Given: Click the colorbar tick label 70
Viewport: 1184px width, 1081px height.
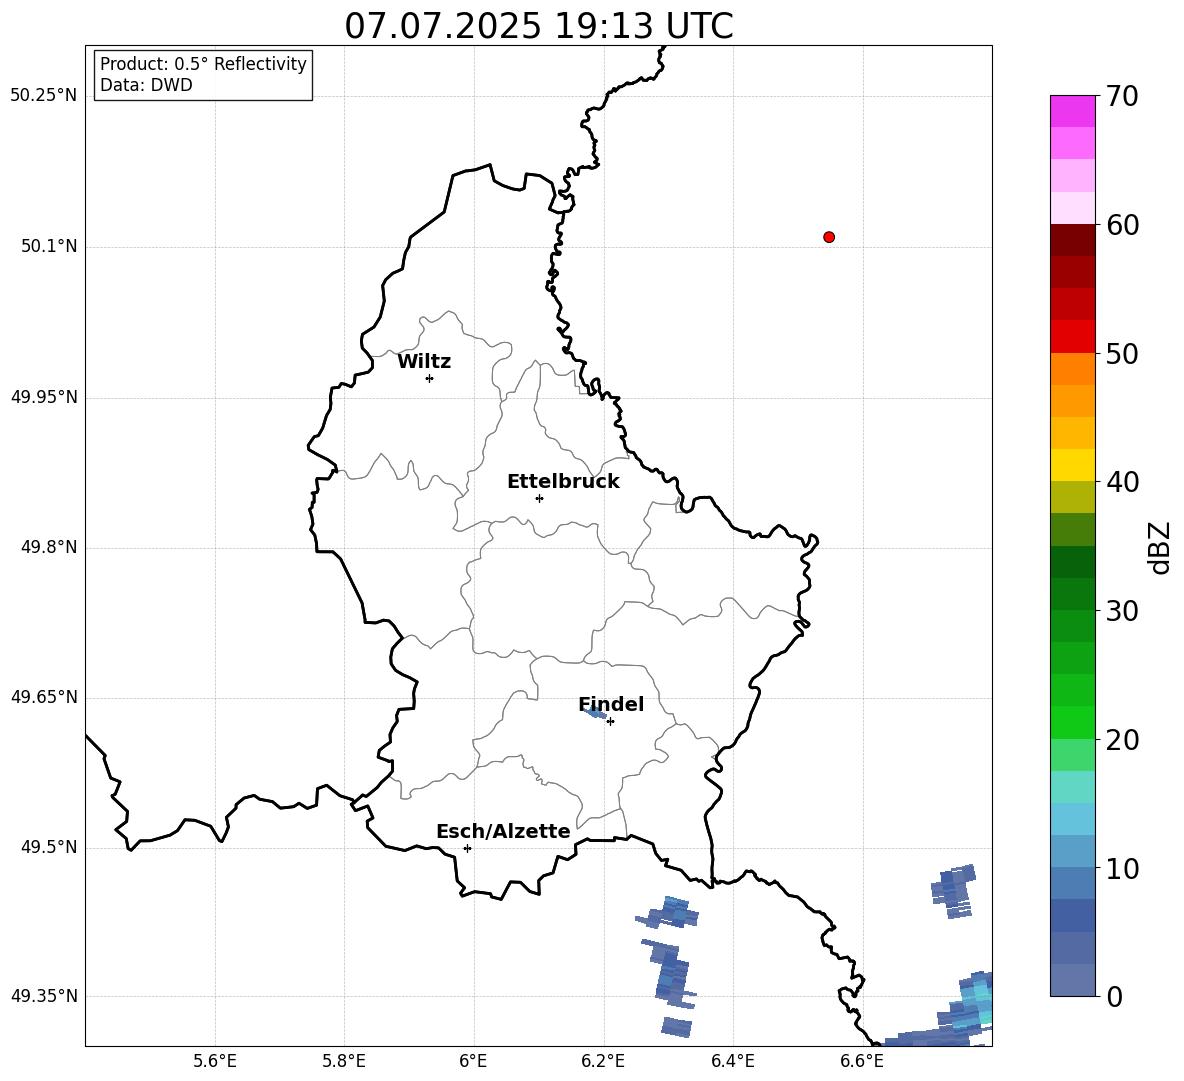Looking at the screenshot, I should (1122, 97).
